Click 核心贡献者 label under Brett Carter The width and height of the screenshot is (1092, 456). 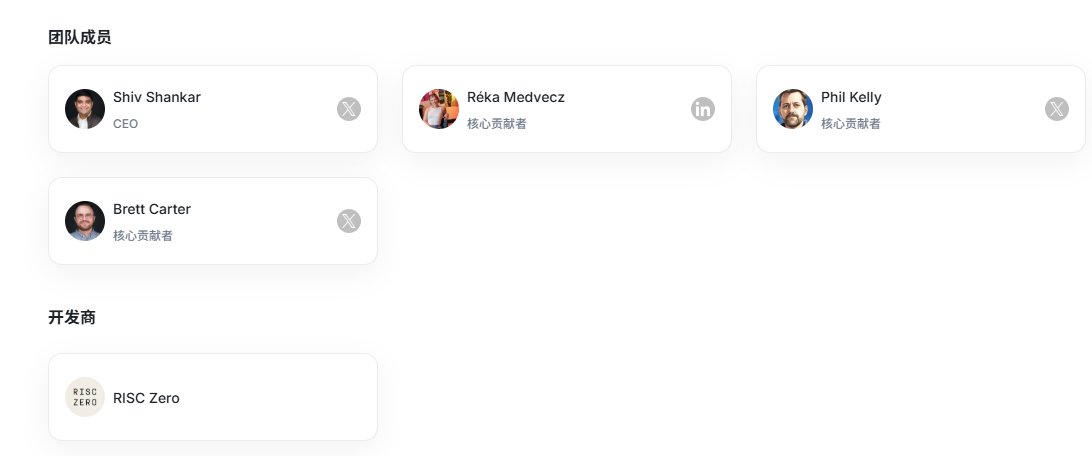(x=143, y=236)
